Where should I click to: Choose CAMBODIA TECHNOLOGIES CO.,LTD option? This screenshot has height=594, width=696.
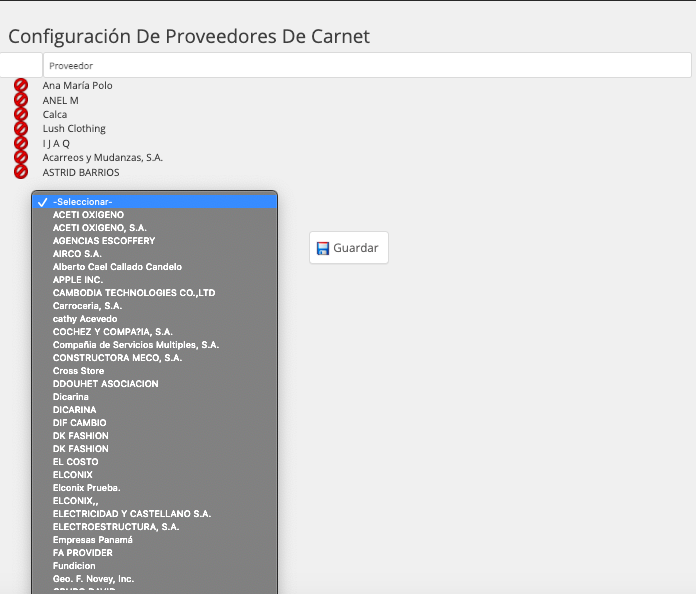(x=154, y=293)
